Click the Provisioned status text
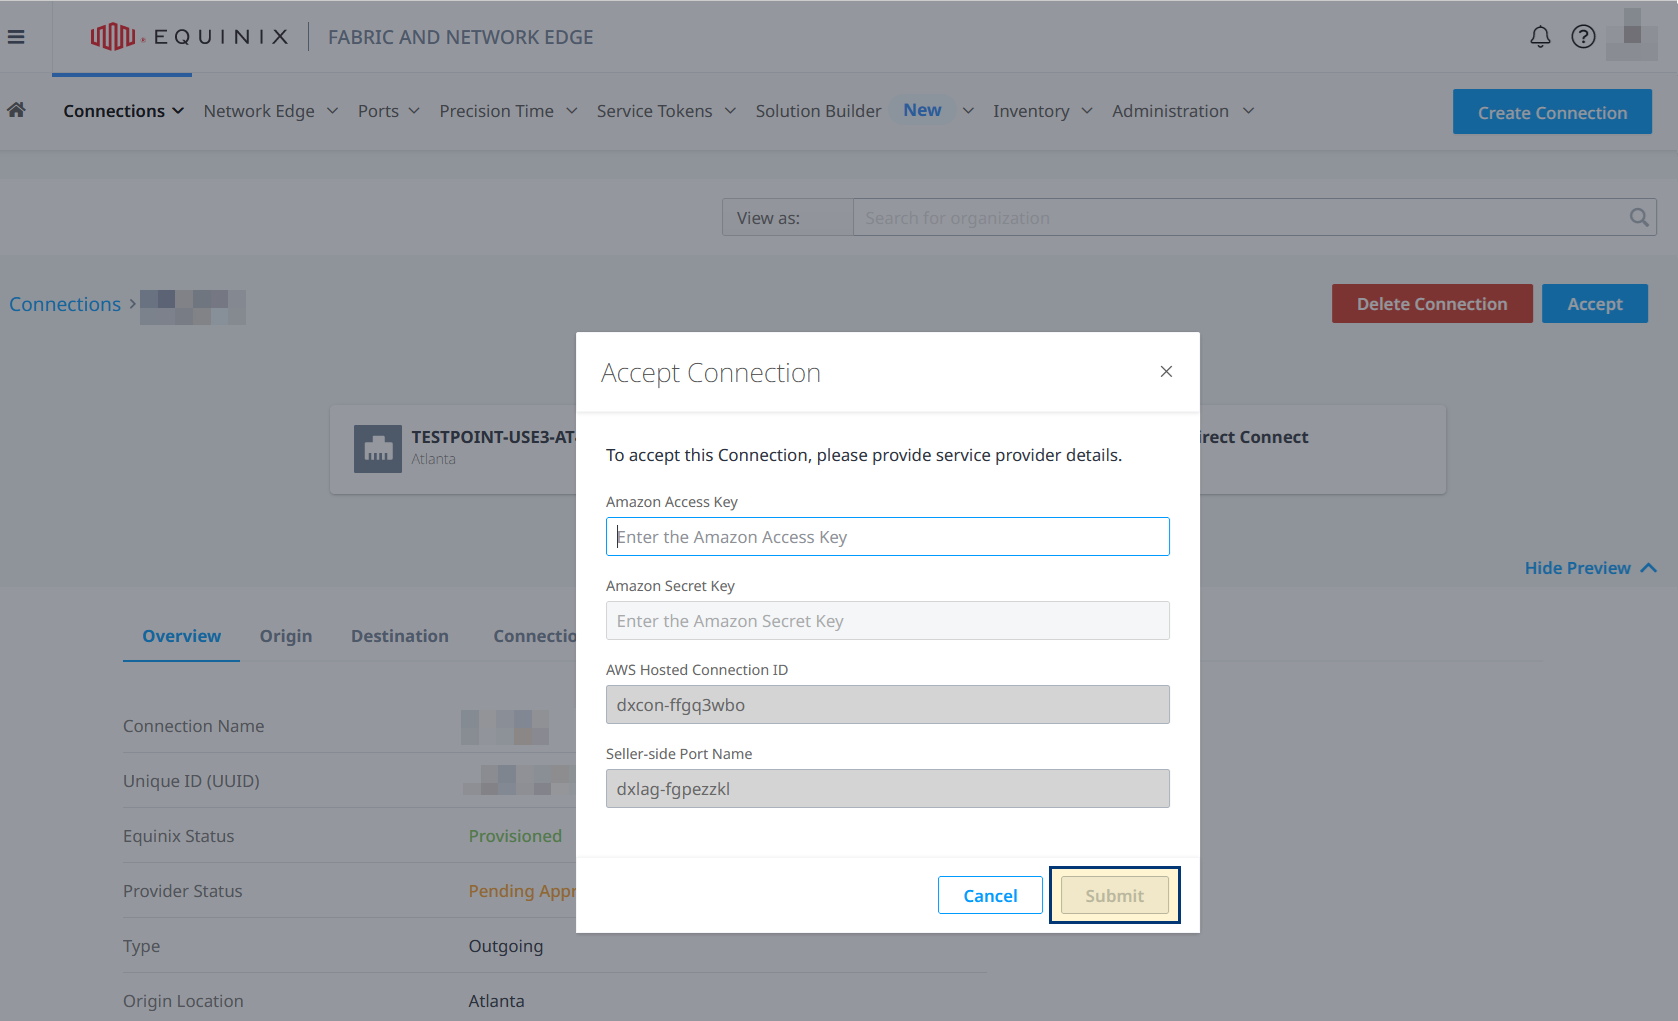Viewport: 1678px width, 1021px height. click(x=515, y=836)
